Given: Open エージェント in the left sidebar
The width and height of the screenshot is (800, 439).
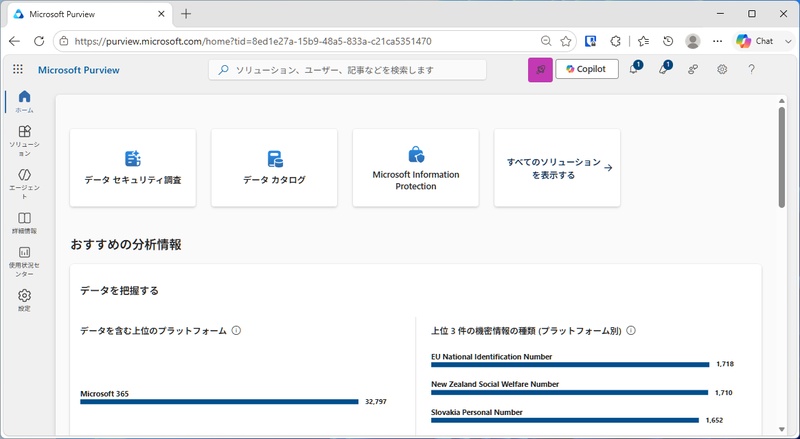Looking at the screenshot, I should (x=24, y=184).
